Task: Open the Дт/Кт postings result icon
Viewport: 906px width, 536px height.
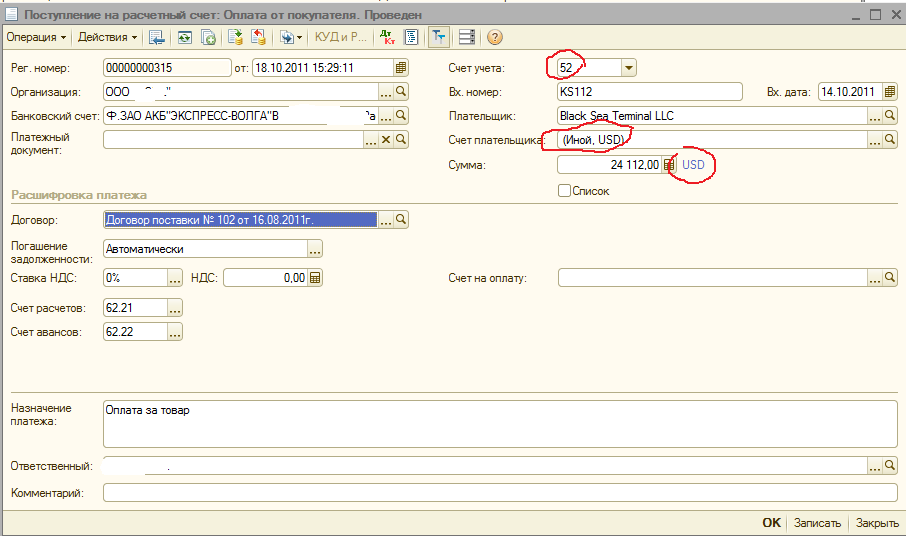Action: 387,38
